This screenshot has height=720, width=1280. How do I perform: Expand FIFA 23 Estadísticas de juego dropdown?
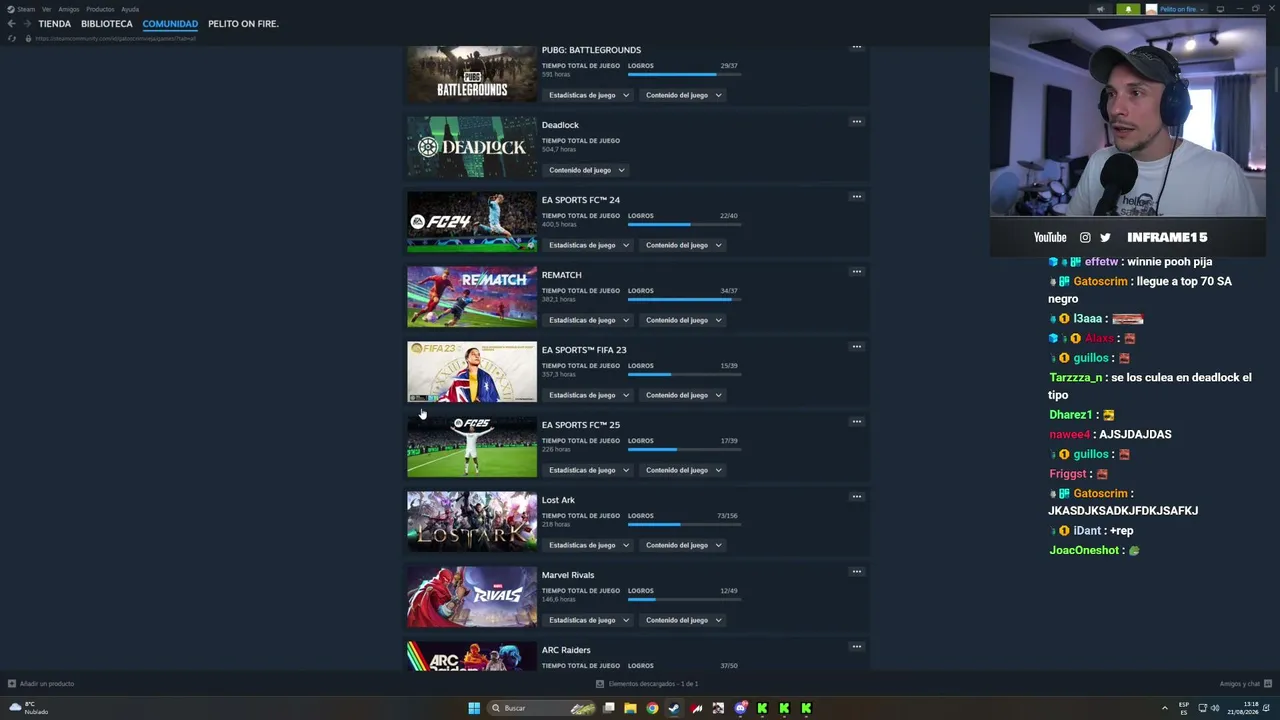(589, 395)
